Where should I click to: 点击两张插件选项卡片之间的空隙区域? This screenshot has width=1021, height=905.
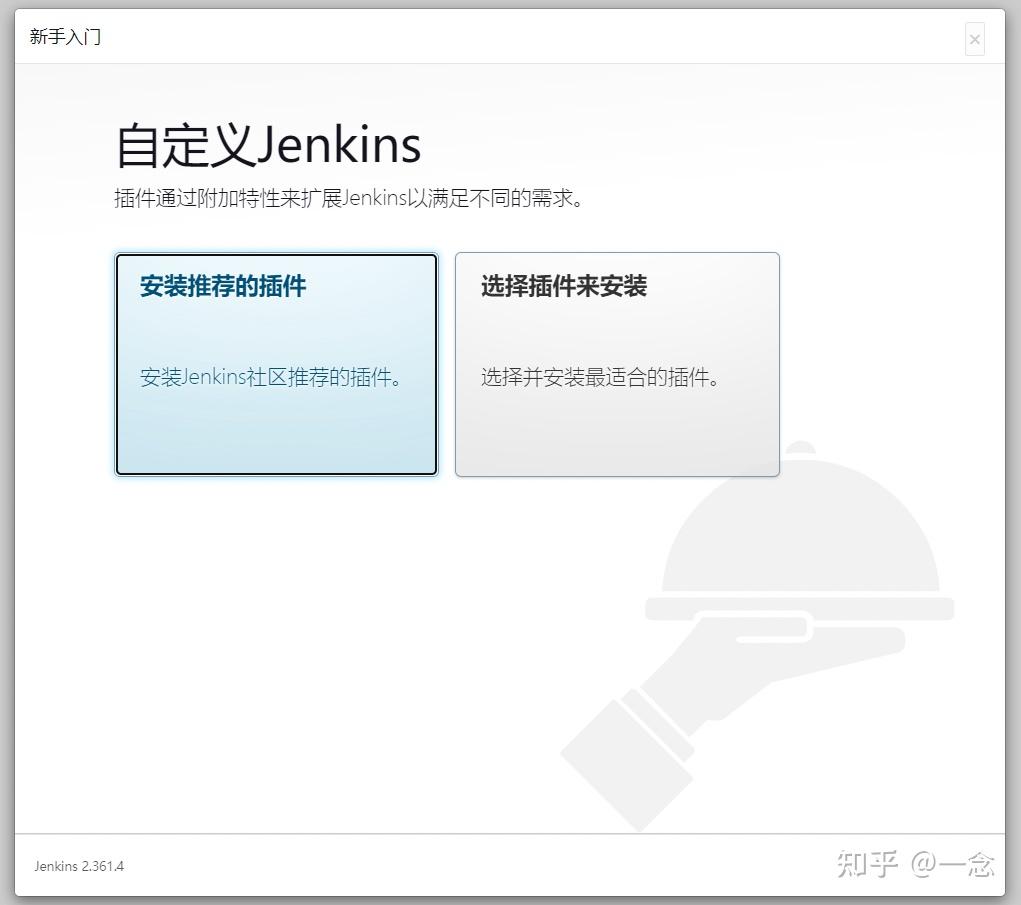pyautogui.click(x=447, y=363)
